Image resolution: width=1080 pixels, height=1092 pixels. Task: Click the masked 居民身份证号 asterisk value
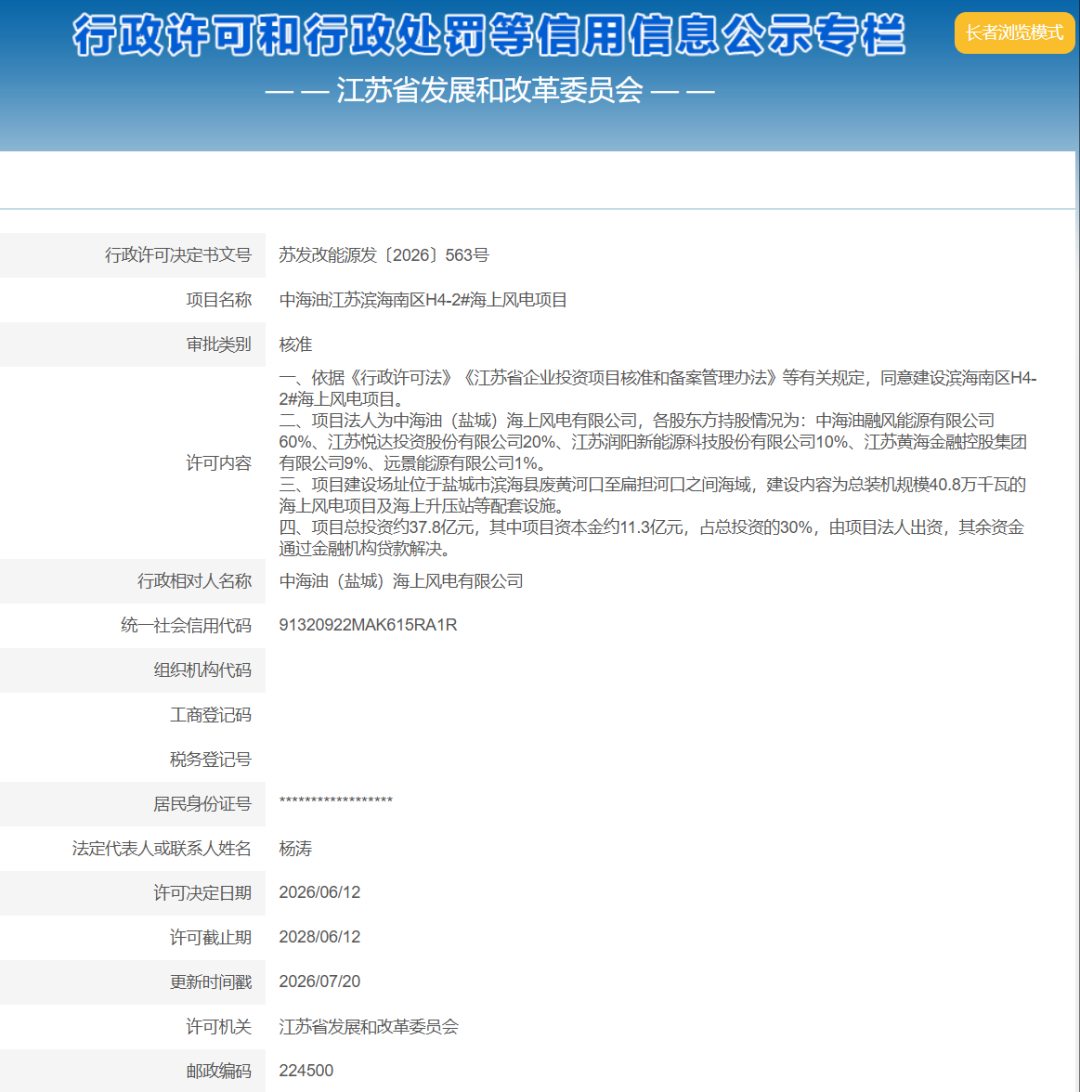pos(336,800)
